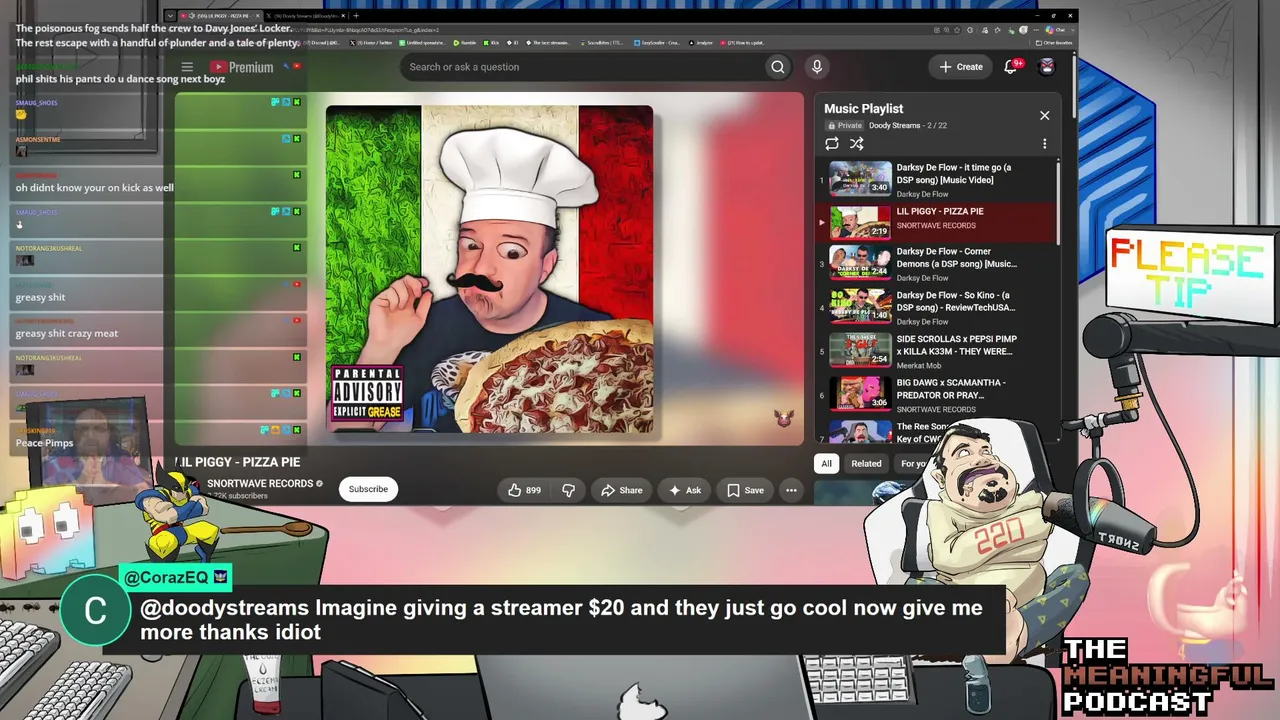Subscribe to SNORTWAVE RECORDS

point(368,489)
